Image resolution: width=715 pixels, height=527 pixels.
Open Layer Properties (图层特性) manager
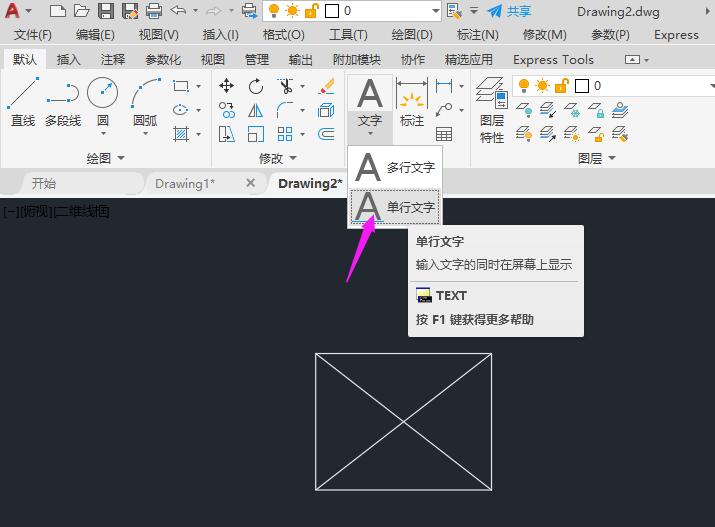click(x=492, y=111)
